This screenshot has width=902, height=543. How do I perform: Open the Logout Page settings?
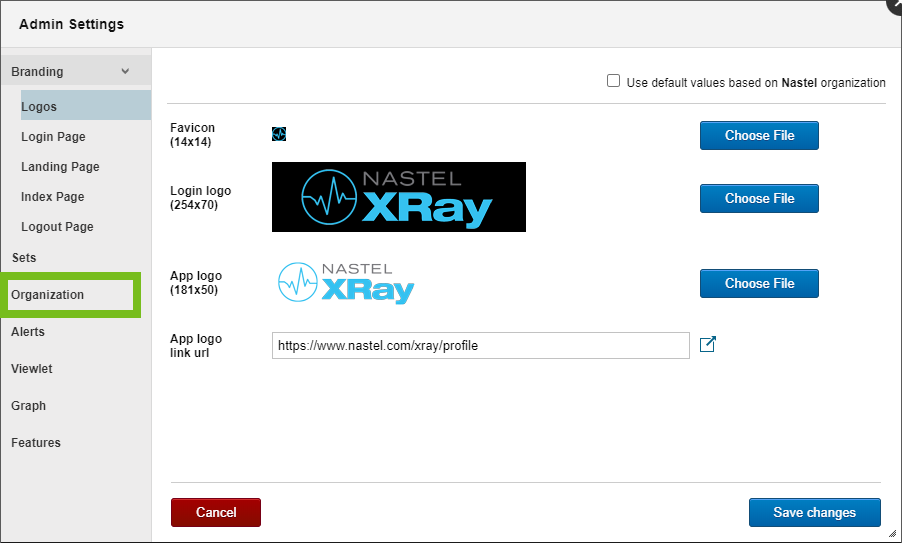(x=58, y=227)
